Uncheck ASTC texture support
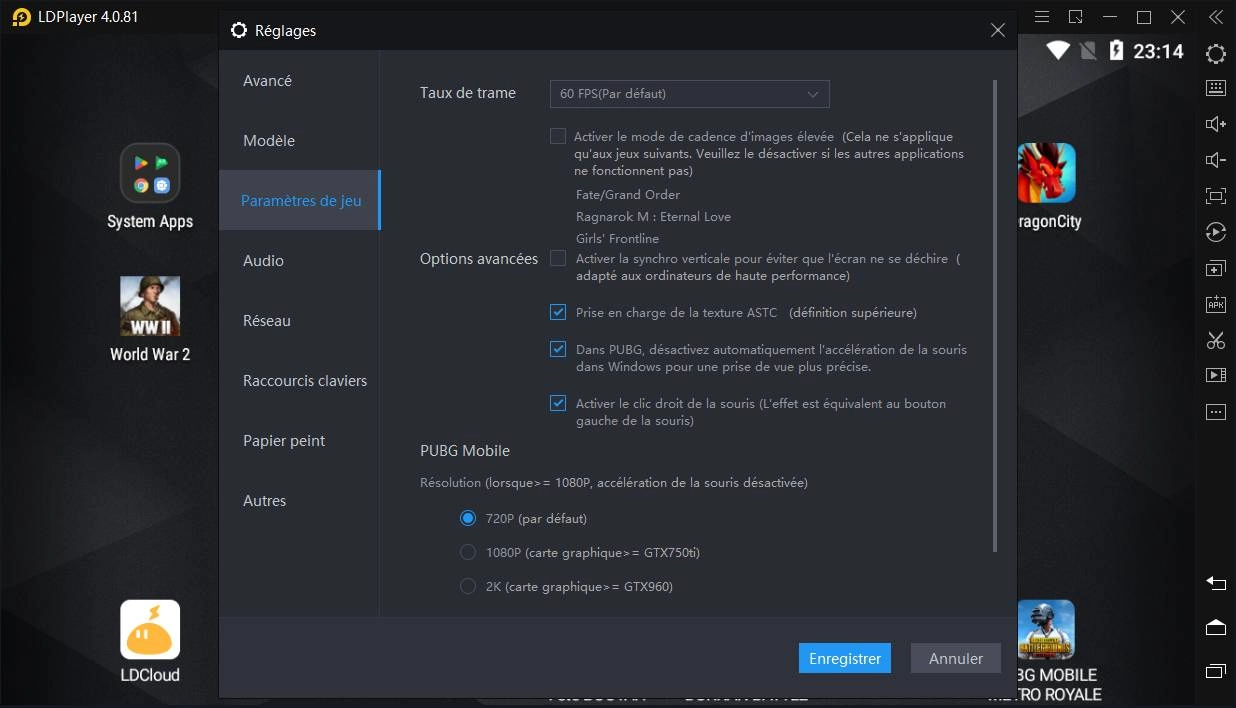This screenshot has width=1236, height=708. pos(558,312)
